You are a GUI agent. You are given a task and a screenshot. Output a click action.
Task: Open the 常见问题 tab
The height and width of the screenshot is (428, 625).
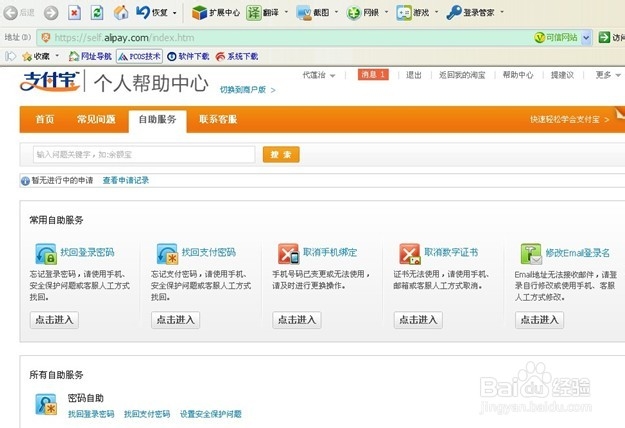pos(96,119)
